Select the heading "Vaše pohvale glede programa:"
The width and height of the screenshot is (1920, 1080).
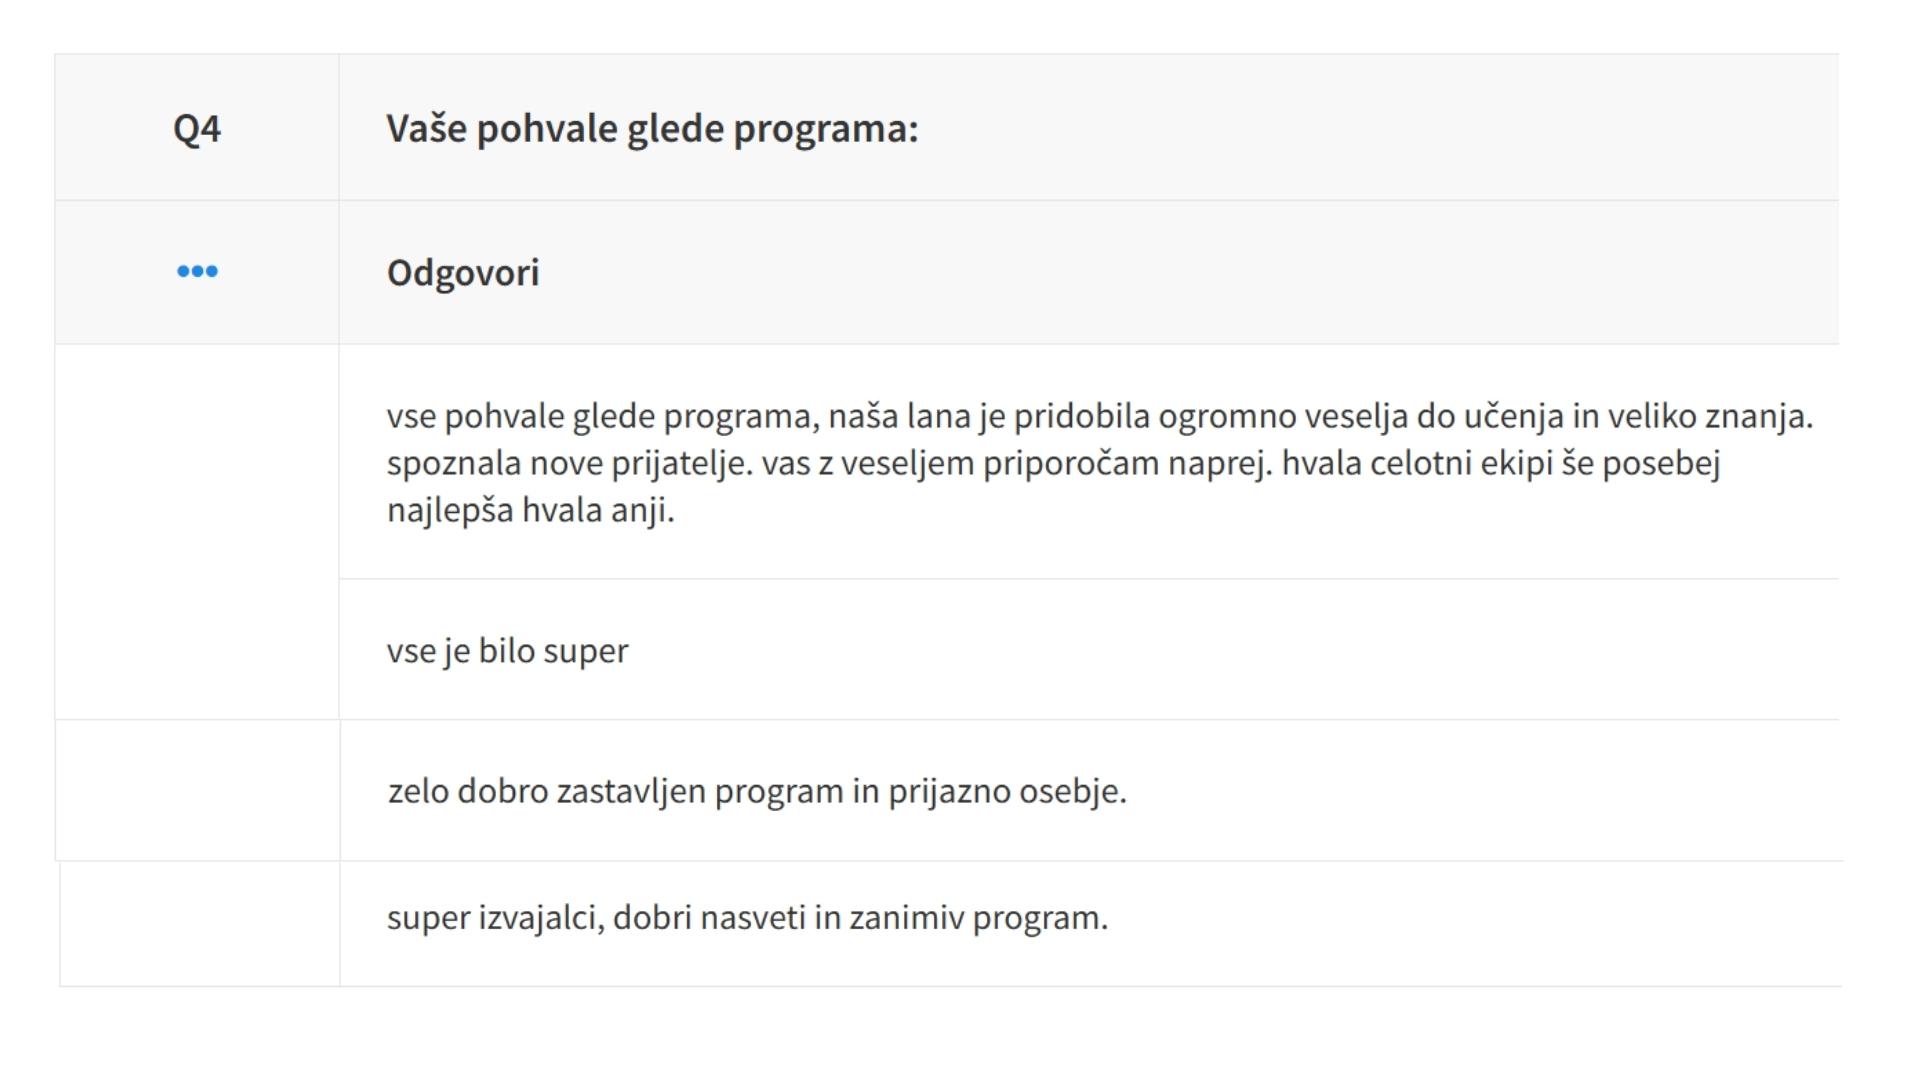click(652, 129)
